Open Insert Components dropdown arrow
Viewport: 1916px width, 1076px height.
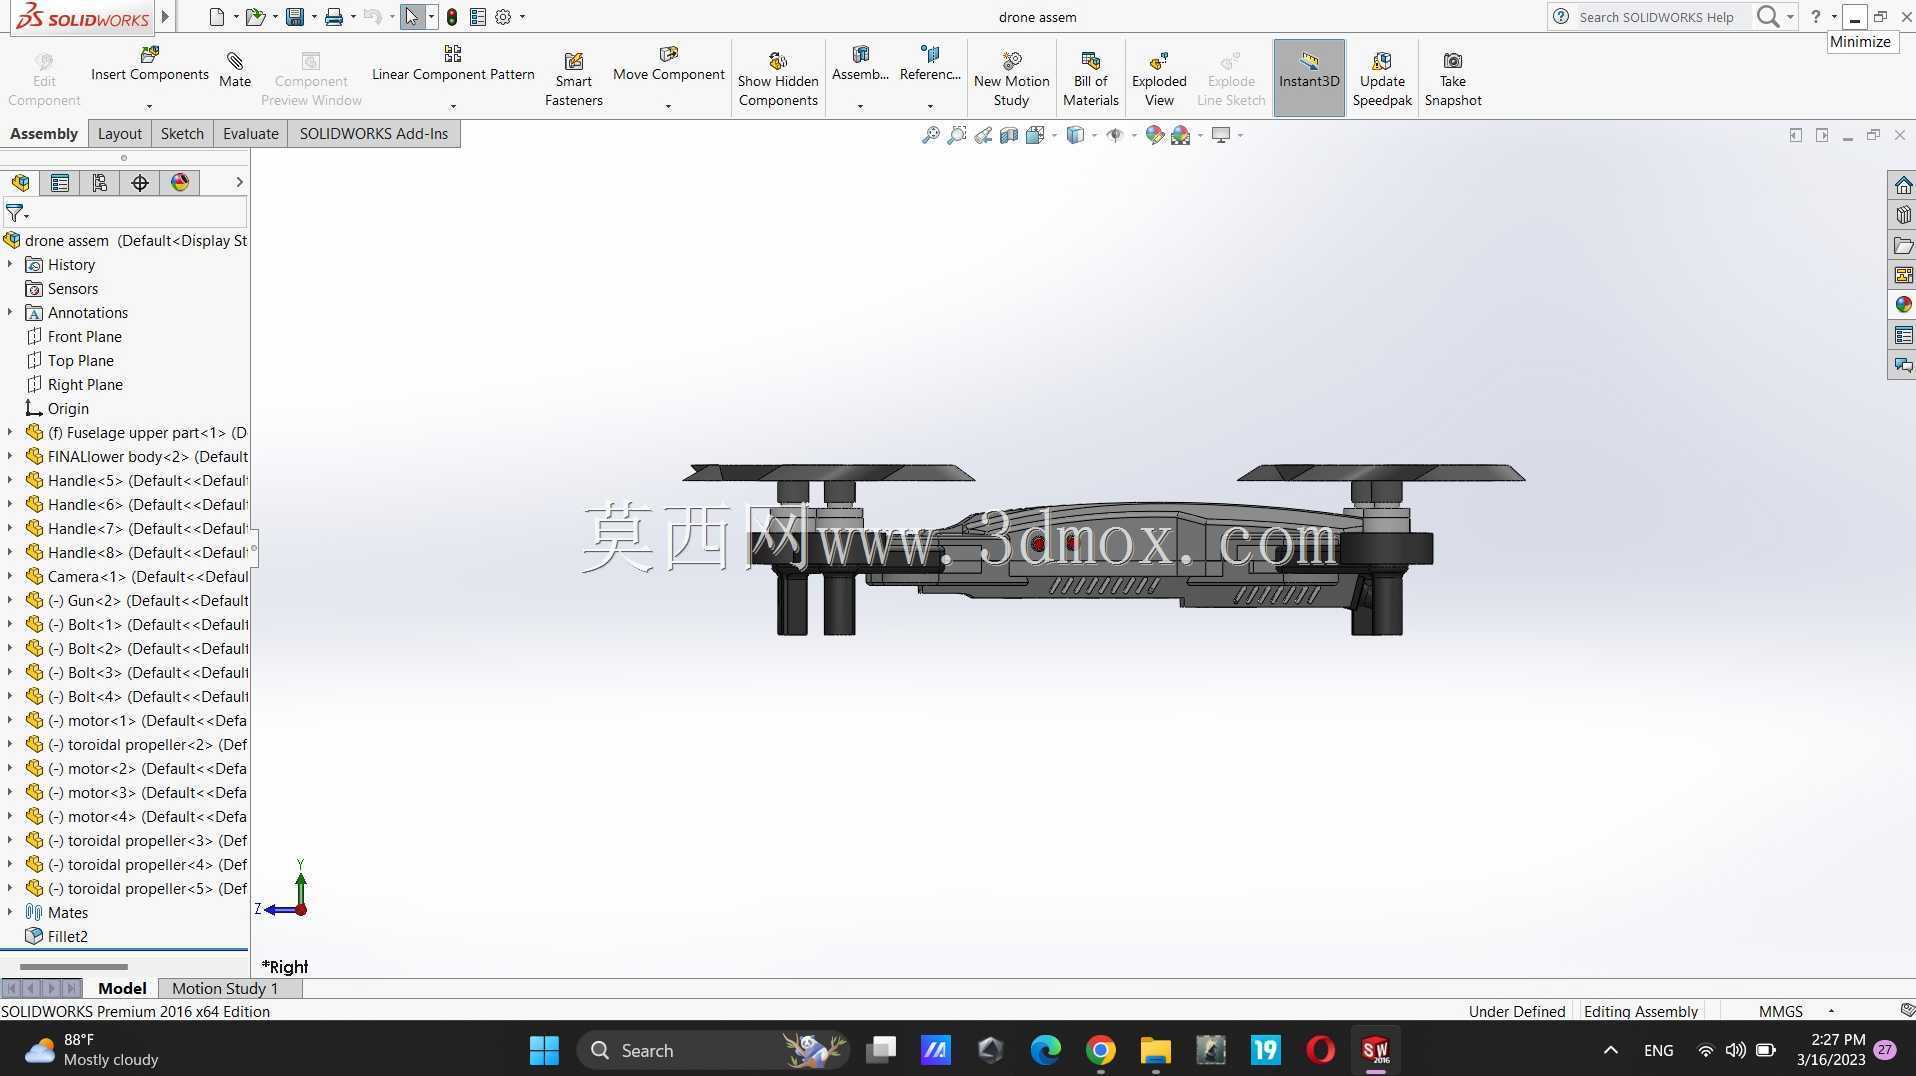coord(149,106)
